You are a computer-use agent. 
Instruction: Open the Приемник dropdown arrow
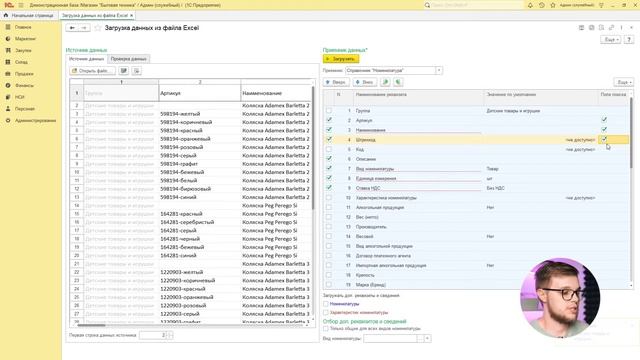tap(439, 70)
